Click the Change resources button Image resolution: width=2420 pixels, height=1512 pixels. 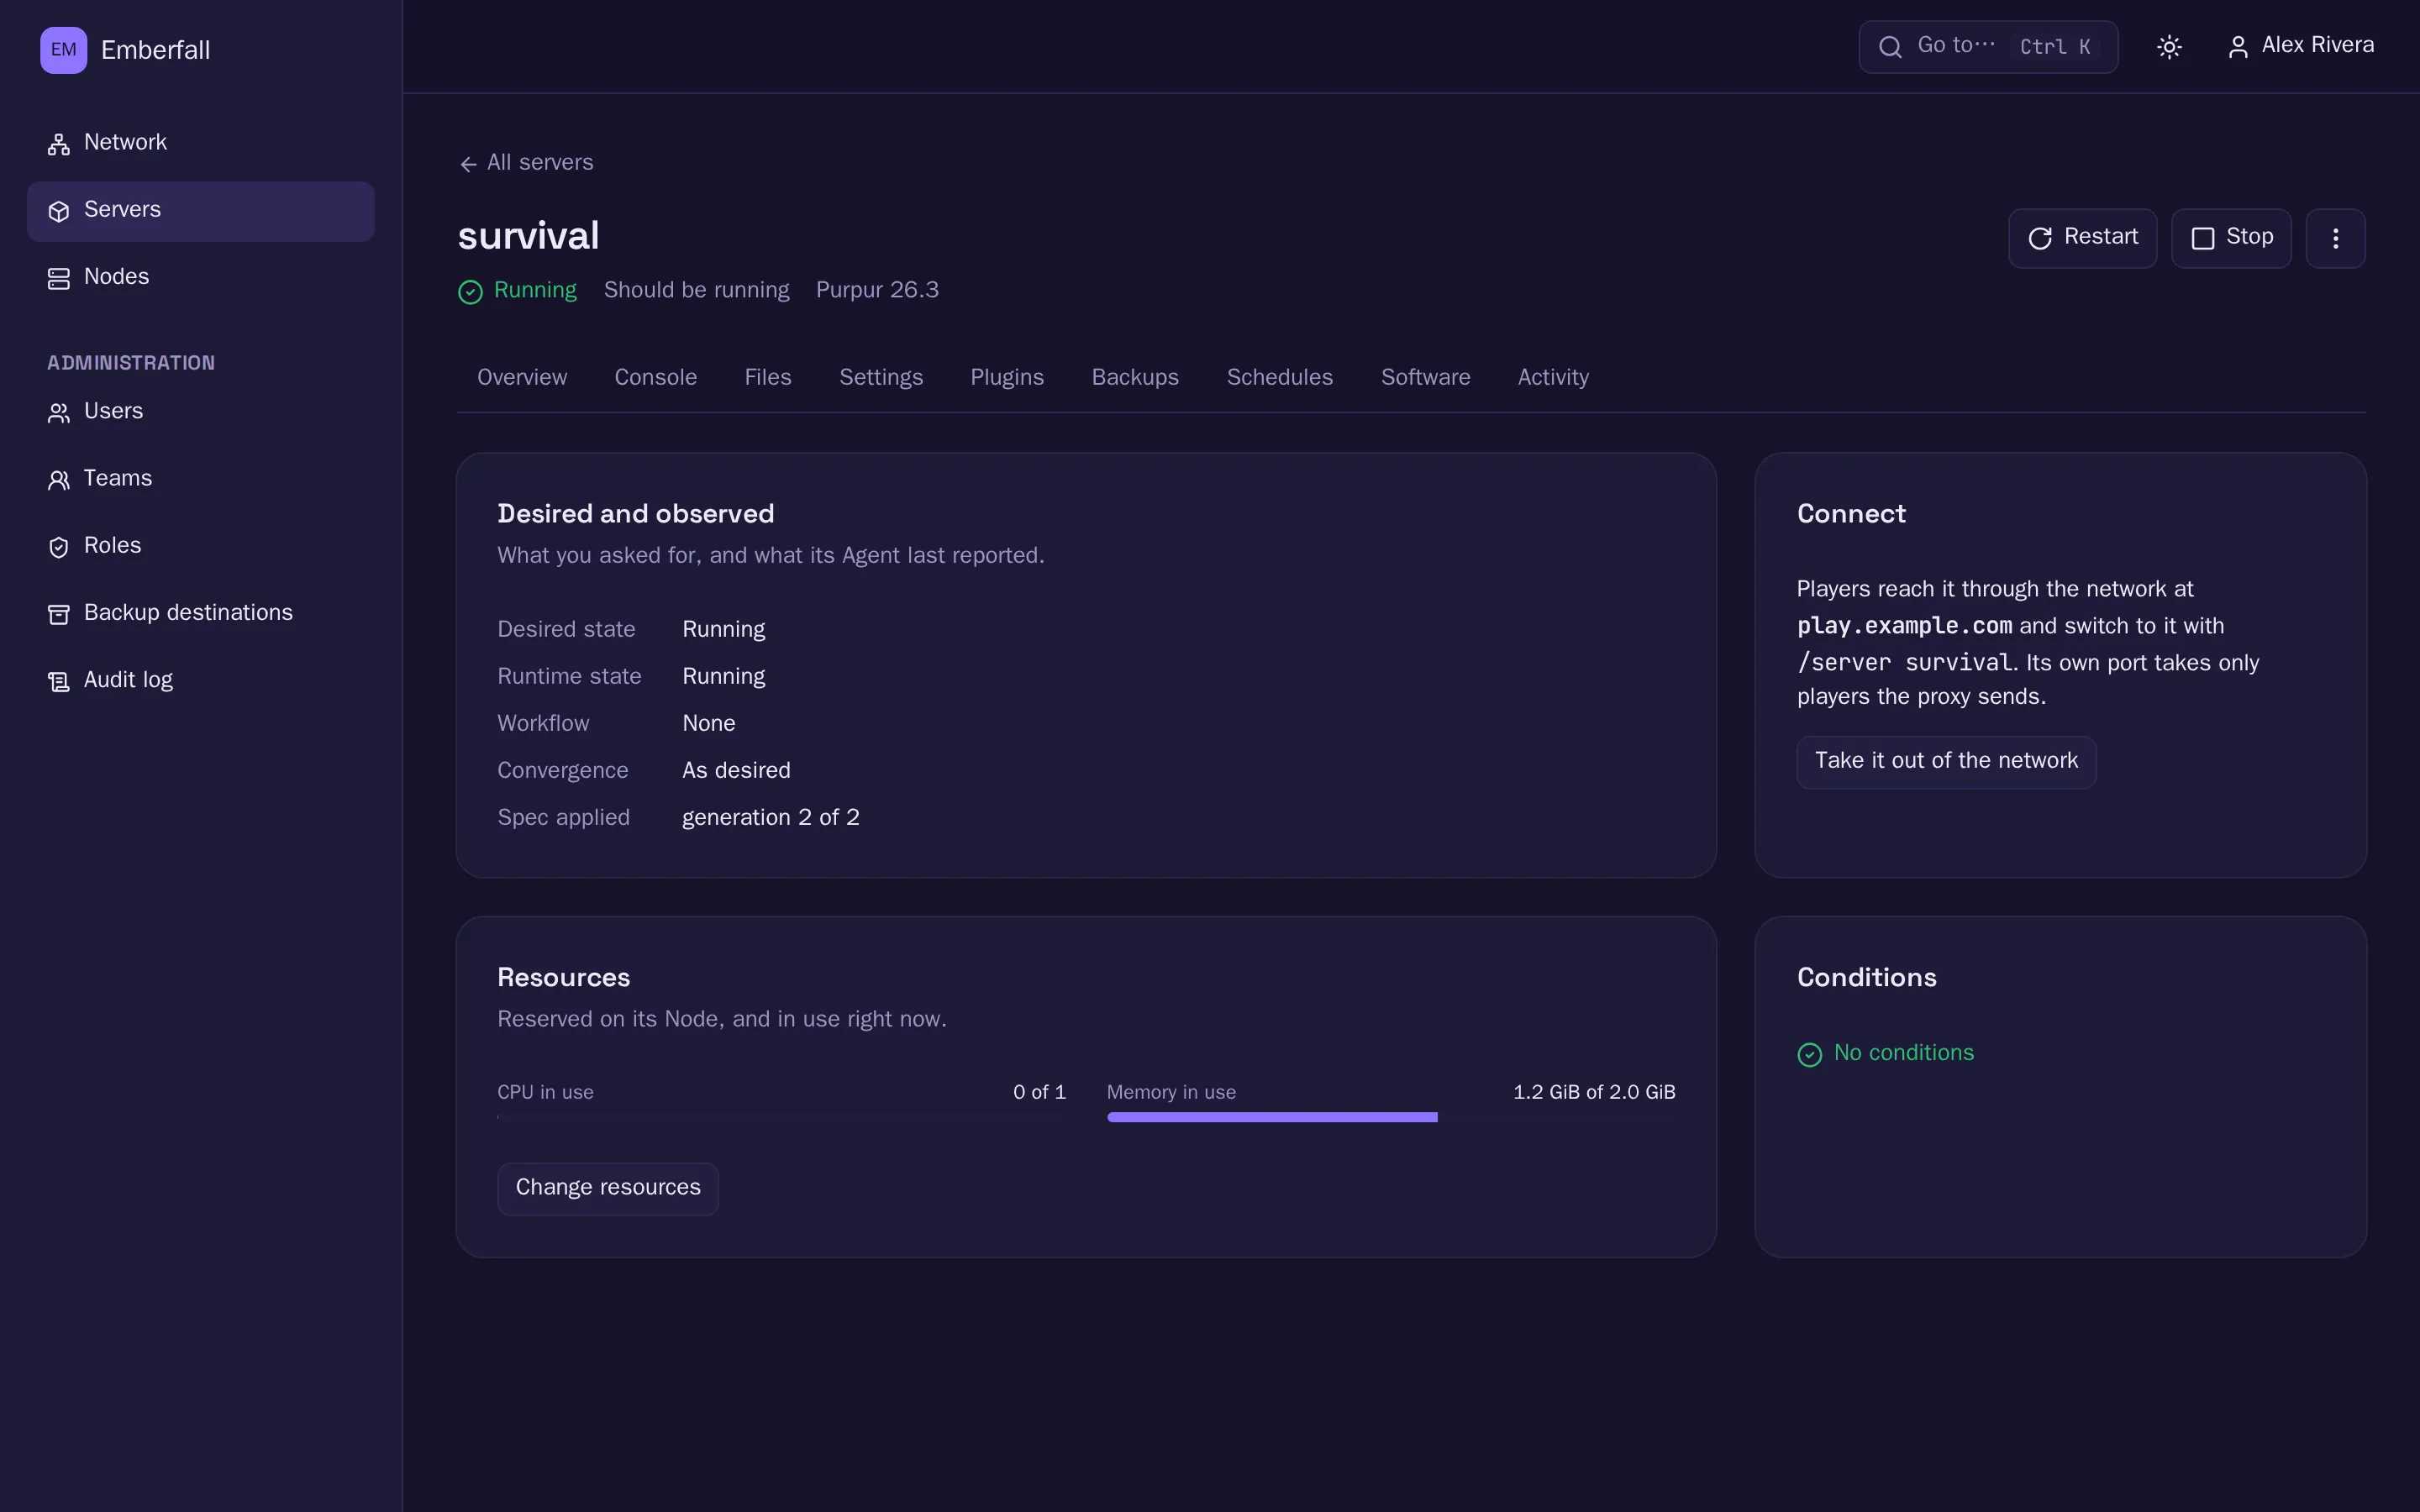(x=608, y=1189)
